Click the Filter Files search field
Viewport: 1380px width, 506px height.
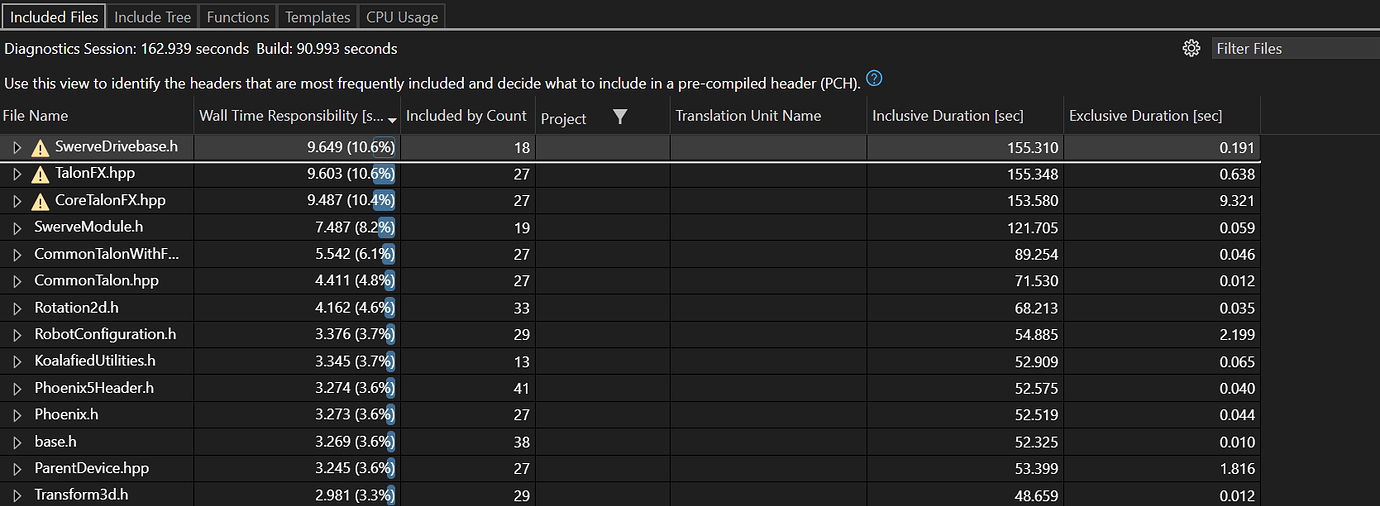point(1296,48)
